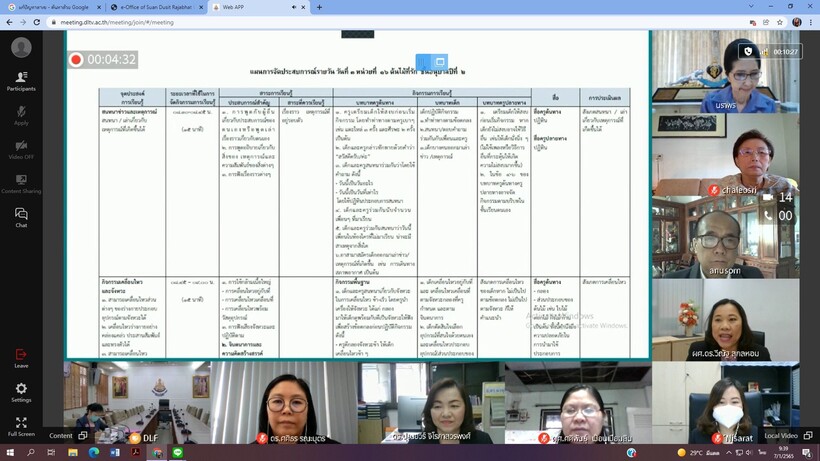Close the Google search tab
This screenshot has width=820, height=461.
(99, 7)
